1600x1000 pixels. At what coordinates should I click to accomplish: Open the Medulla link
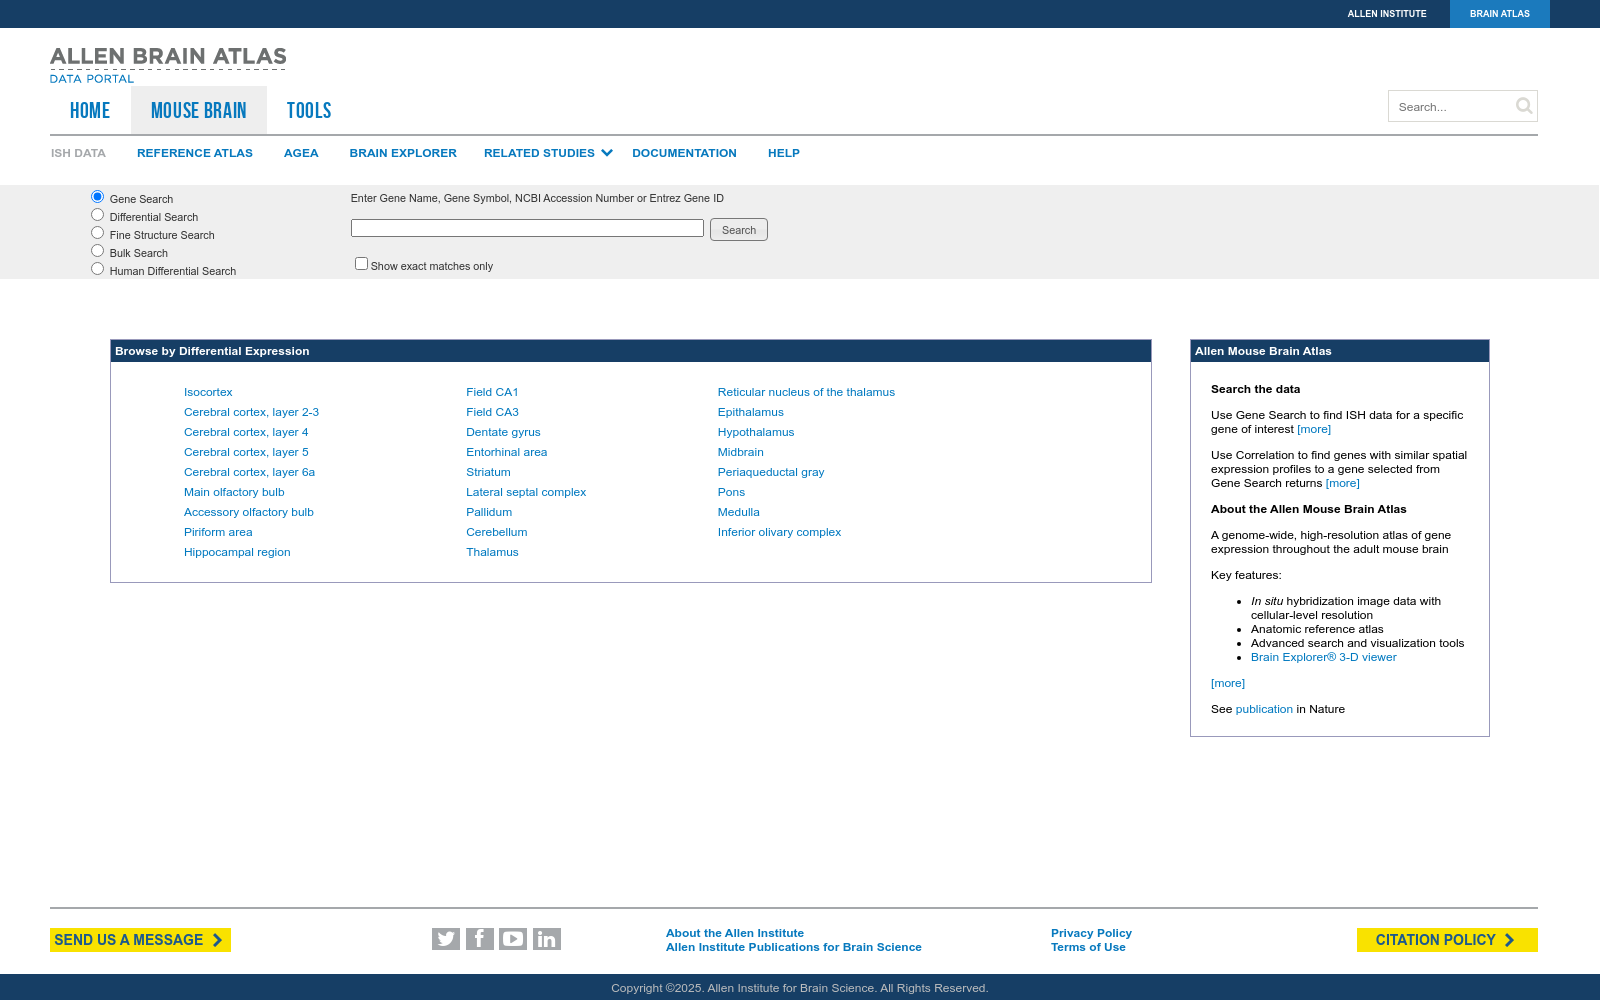click(x=738, y=512)
